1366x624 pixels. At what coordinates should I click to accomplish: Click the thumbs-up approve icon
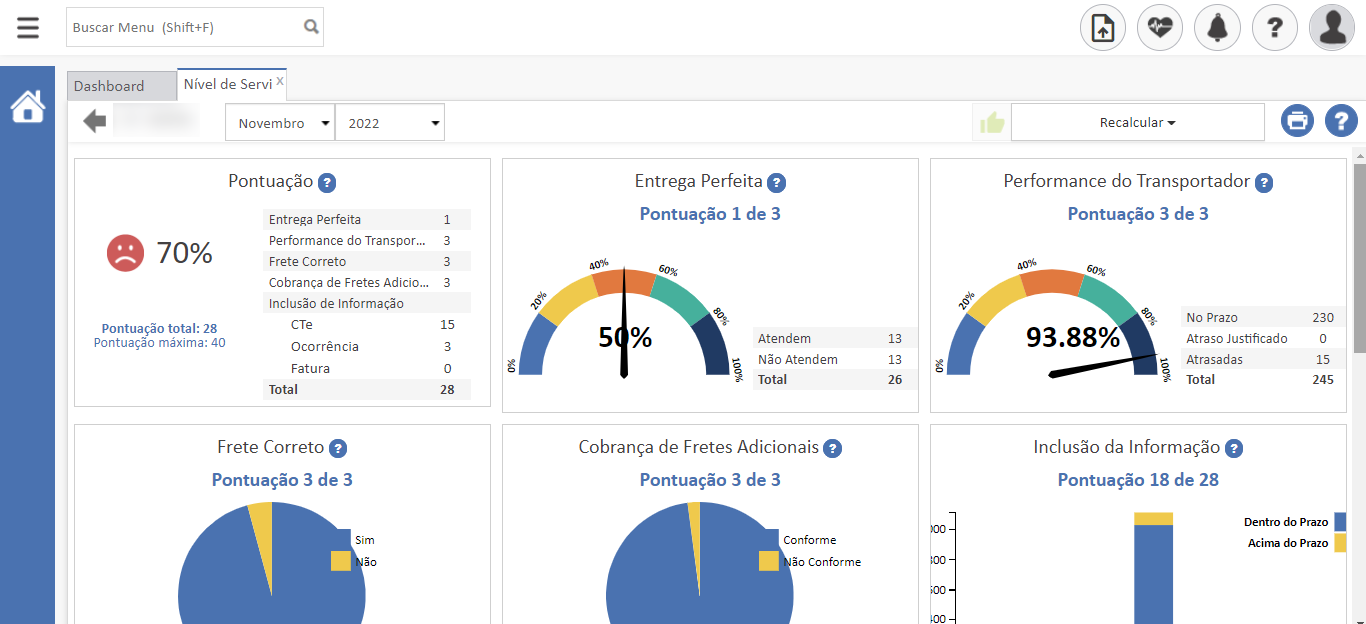[991, 123]
